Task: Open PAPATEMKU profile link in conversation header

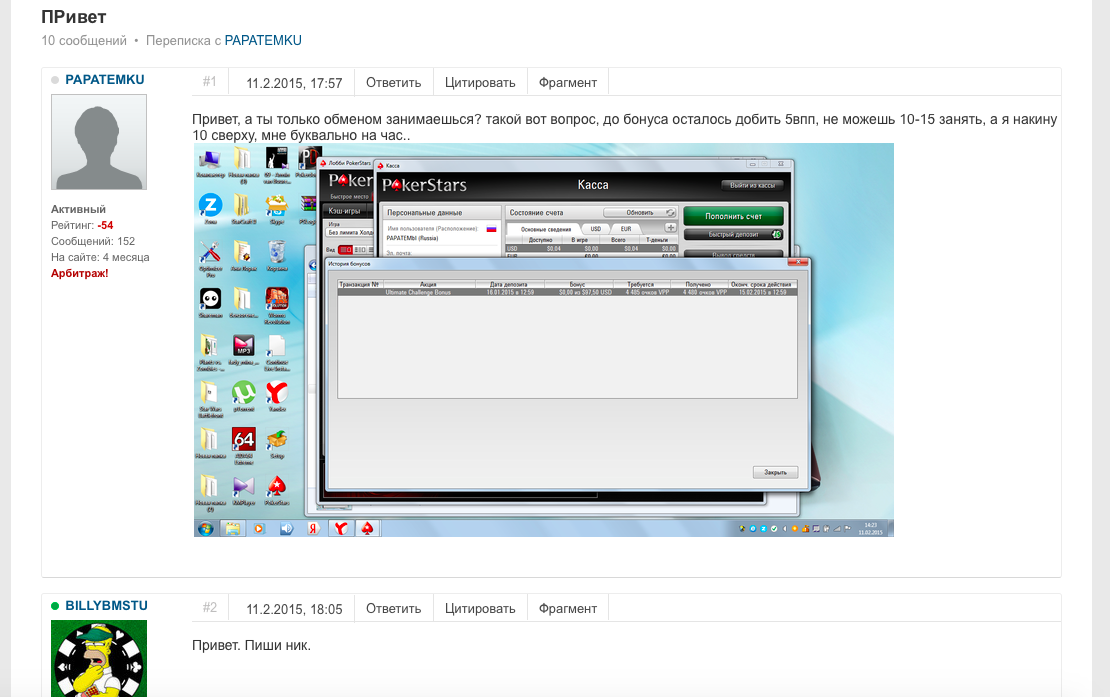Action: tap(263, 40)
